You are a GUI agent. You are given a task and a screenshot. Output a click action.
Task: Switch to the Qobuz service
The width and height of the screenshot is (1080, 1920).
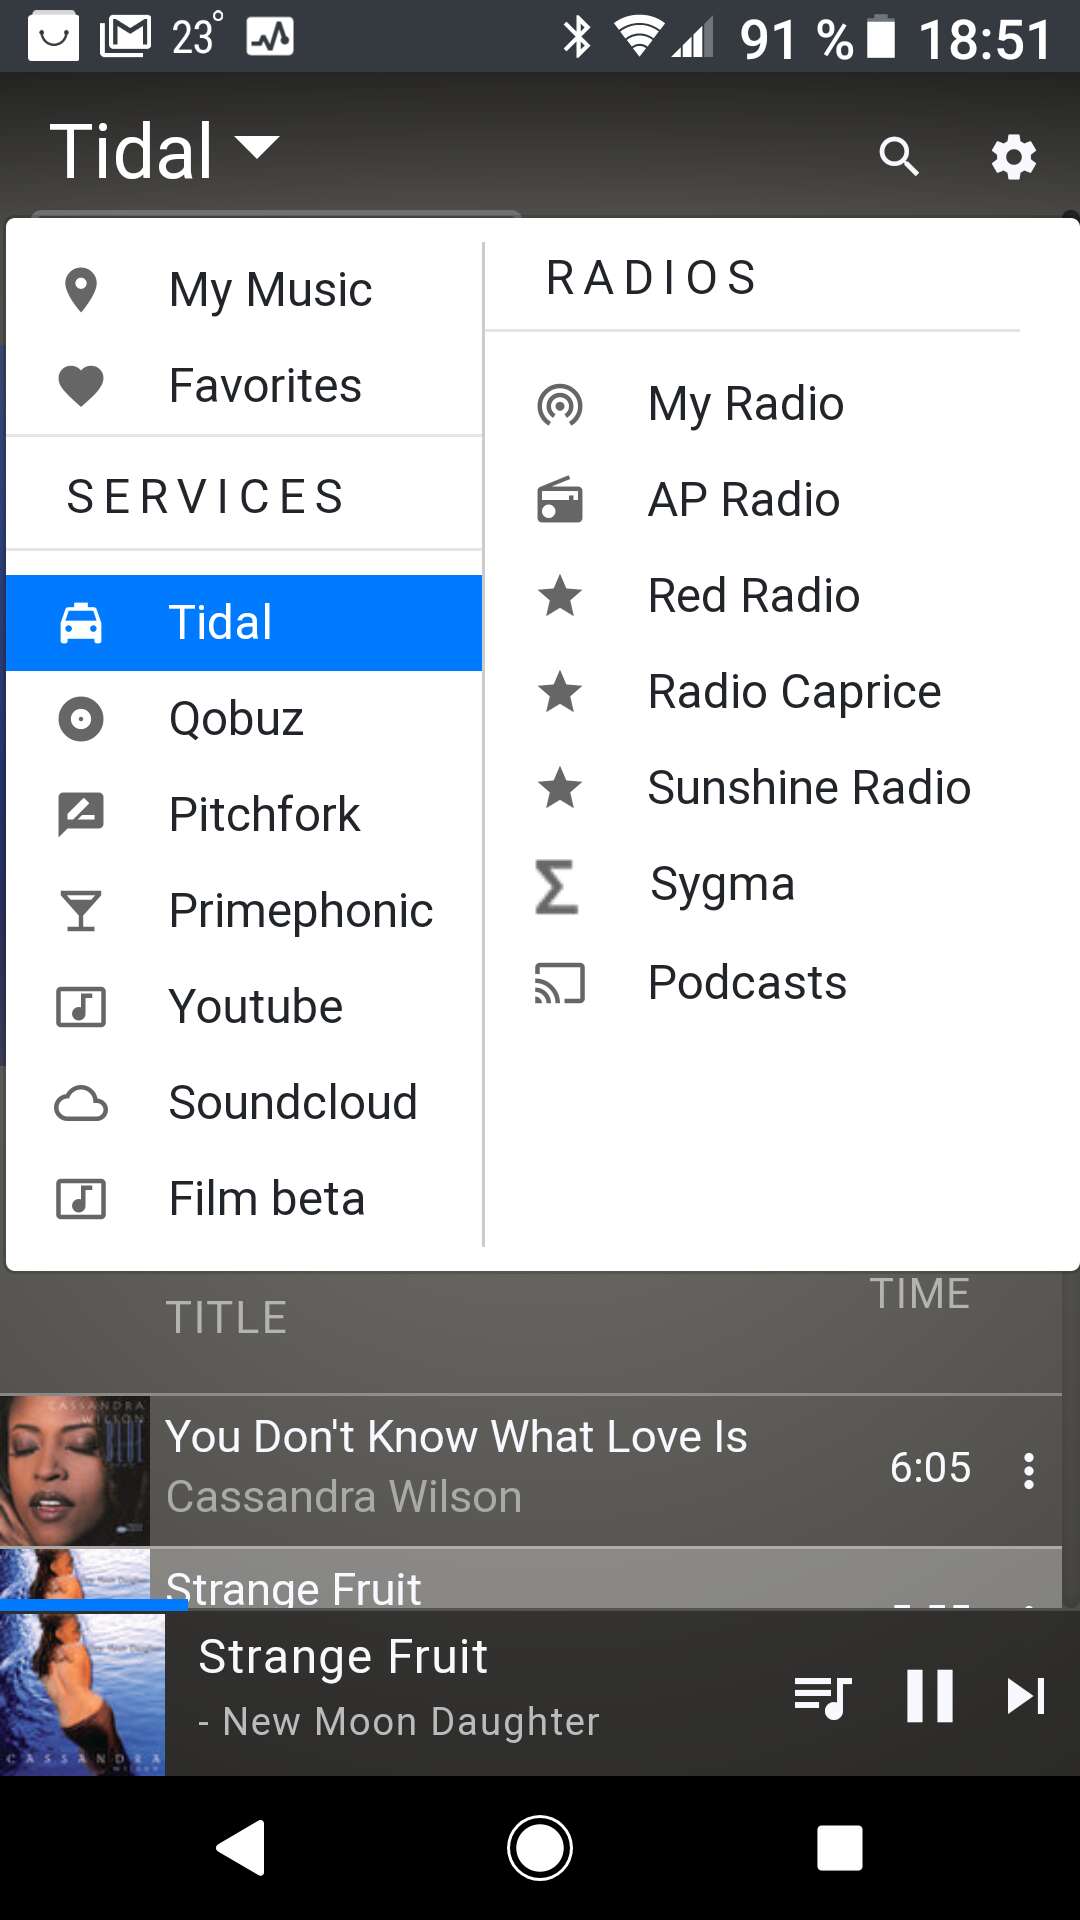point(244,719)
